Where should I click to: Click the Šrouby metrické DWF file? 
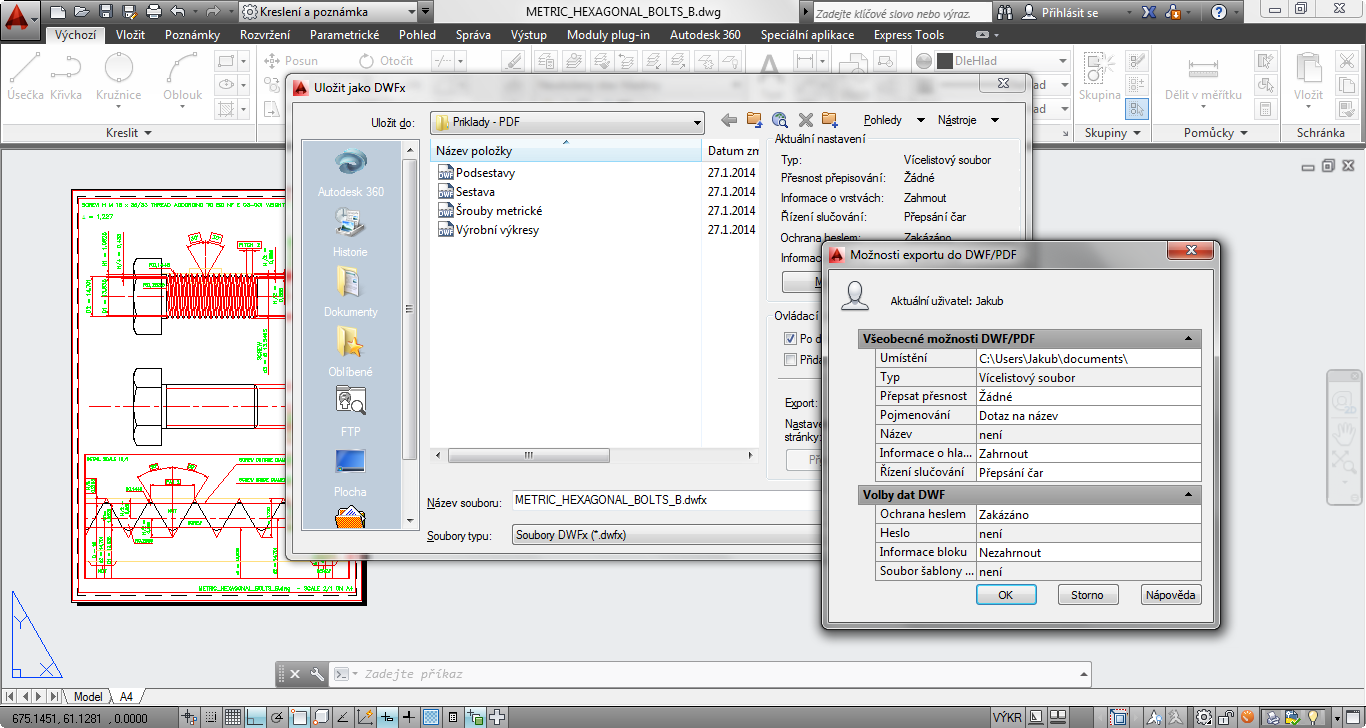point(498,211)
